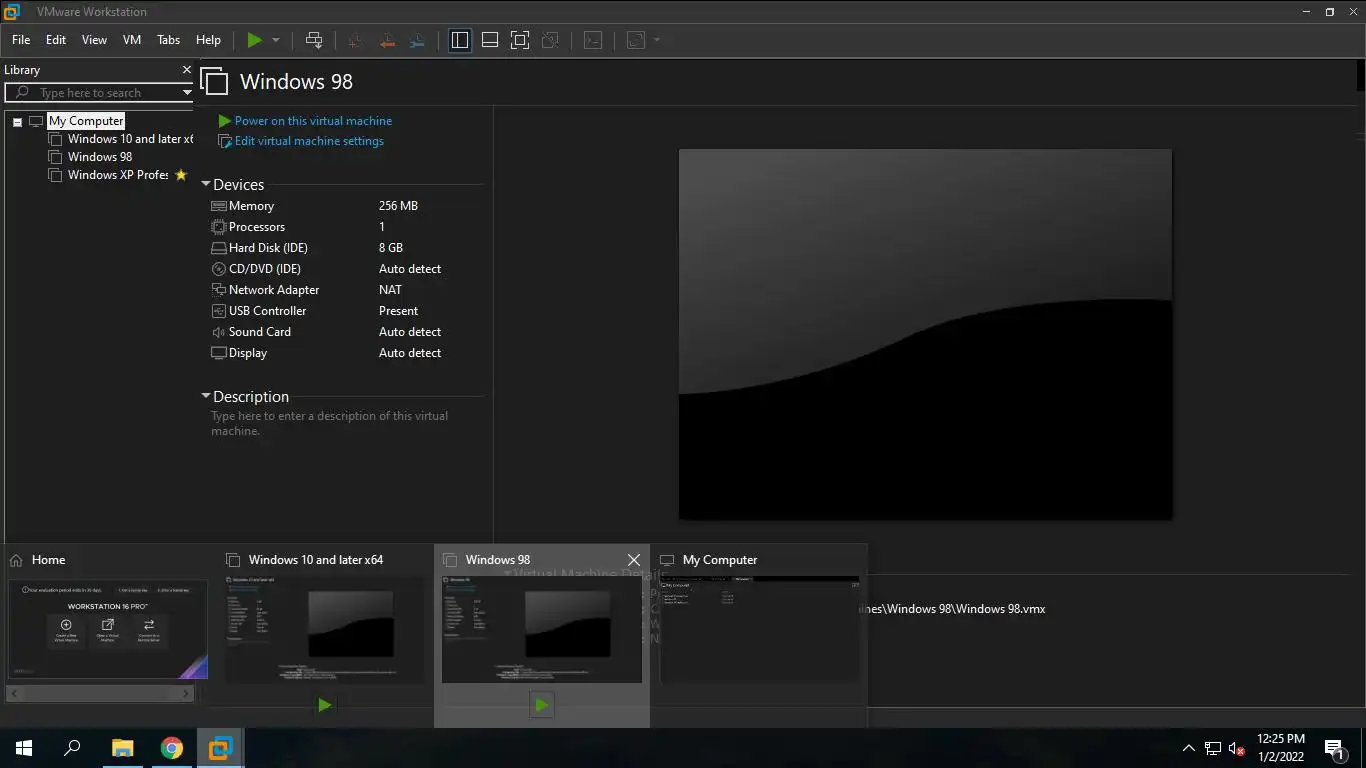Close the Windows 98 thumbnail tab
The image size is (1366, 768).
[633, 560]
